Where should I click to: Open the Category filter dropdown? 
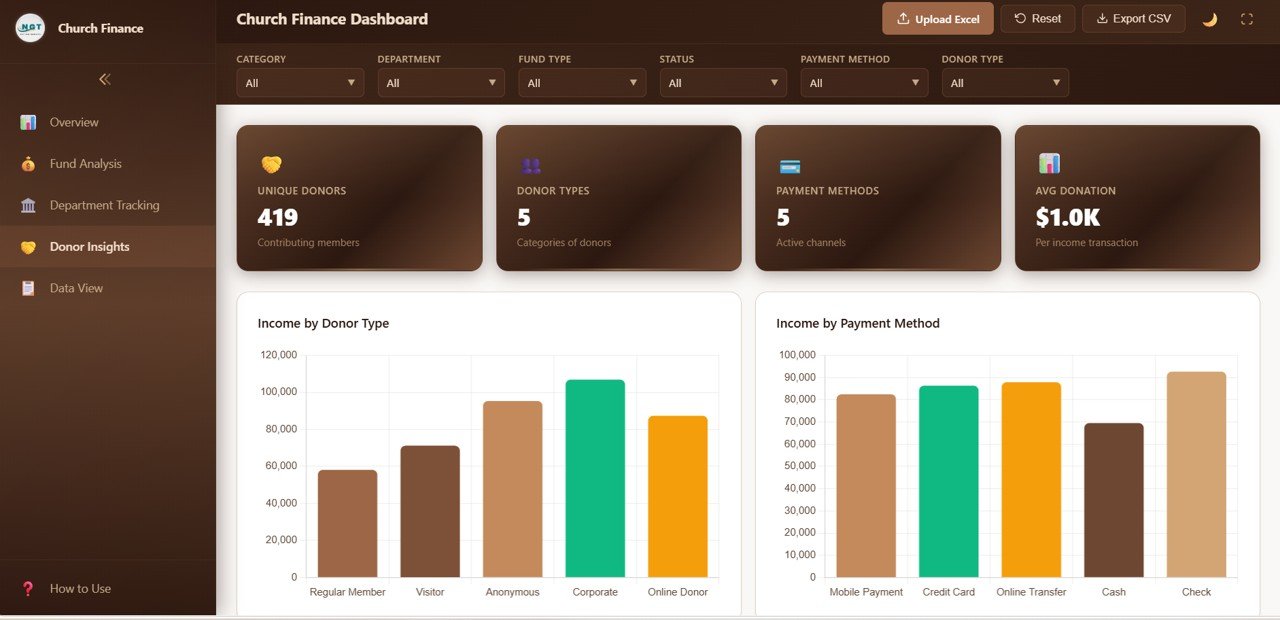coord(299,83)
